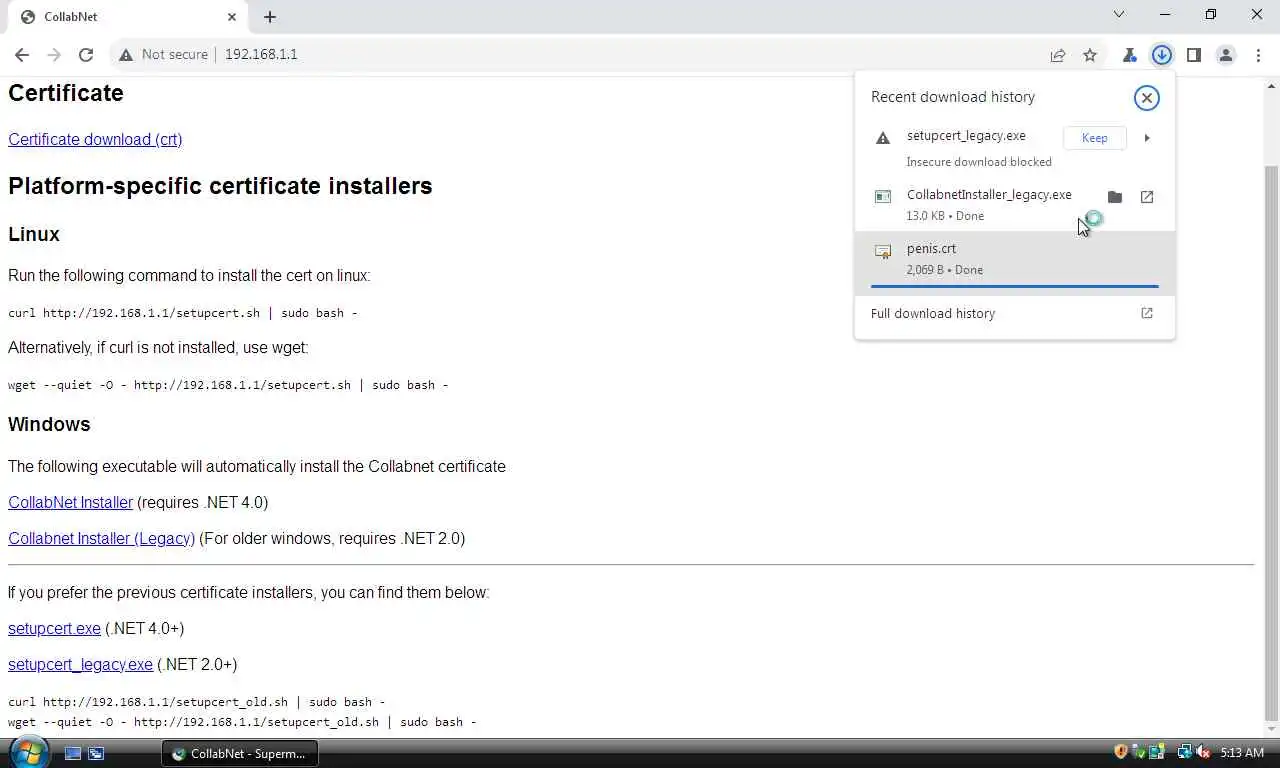Screen dimensions: 1280x768
Task: Click the Not secure warning icon
Action: (126, 55)
